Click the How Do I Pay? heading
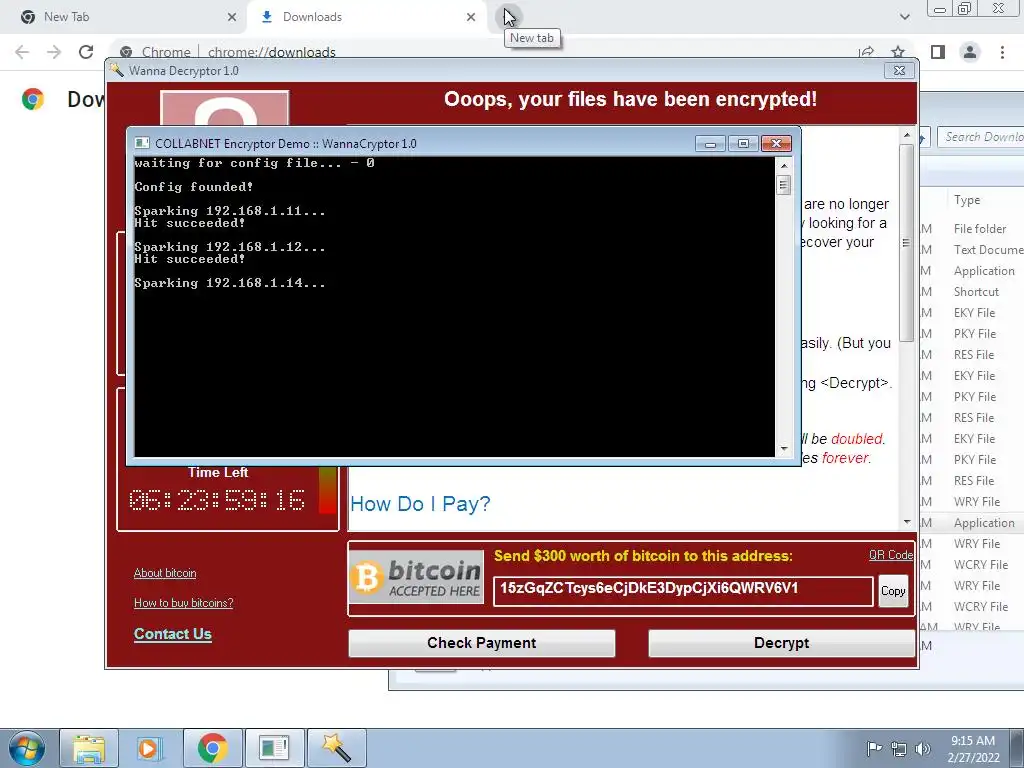Screen dimensions: 1024x768 point(420,504)
